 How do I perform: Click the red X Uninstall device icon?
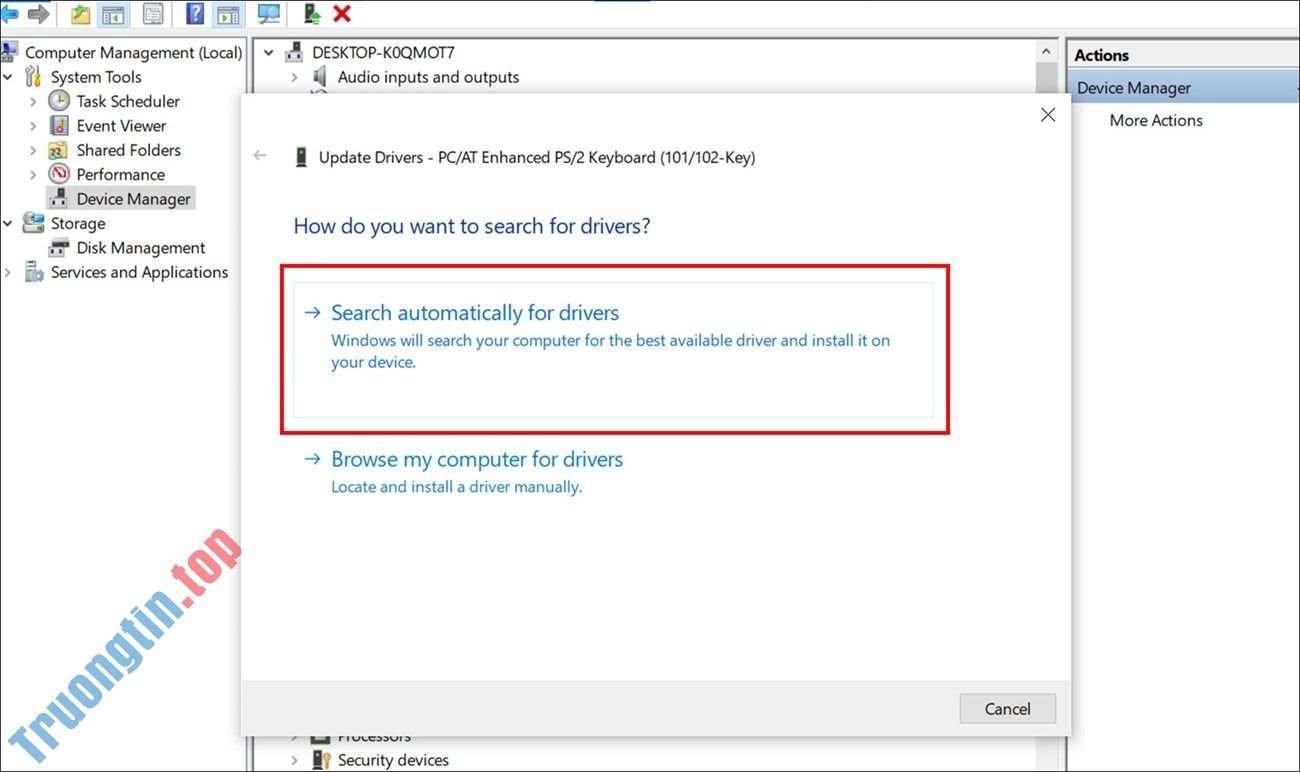pyautogui.click(x=342, y=14)
